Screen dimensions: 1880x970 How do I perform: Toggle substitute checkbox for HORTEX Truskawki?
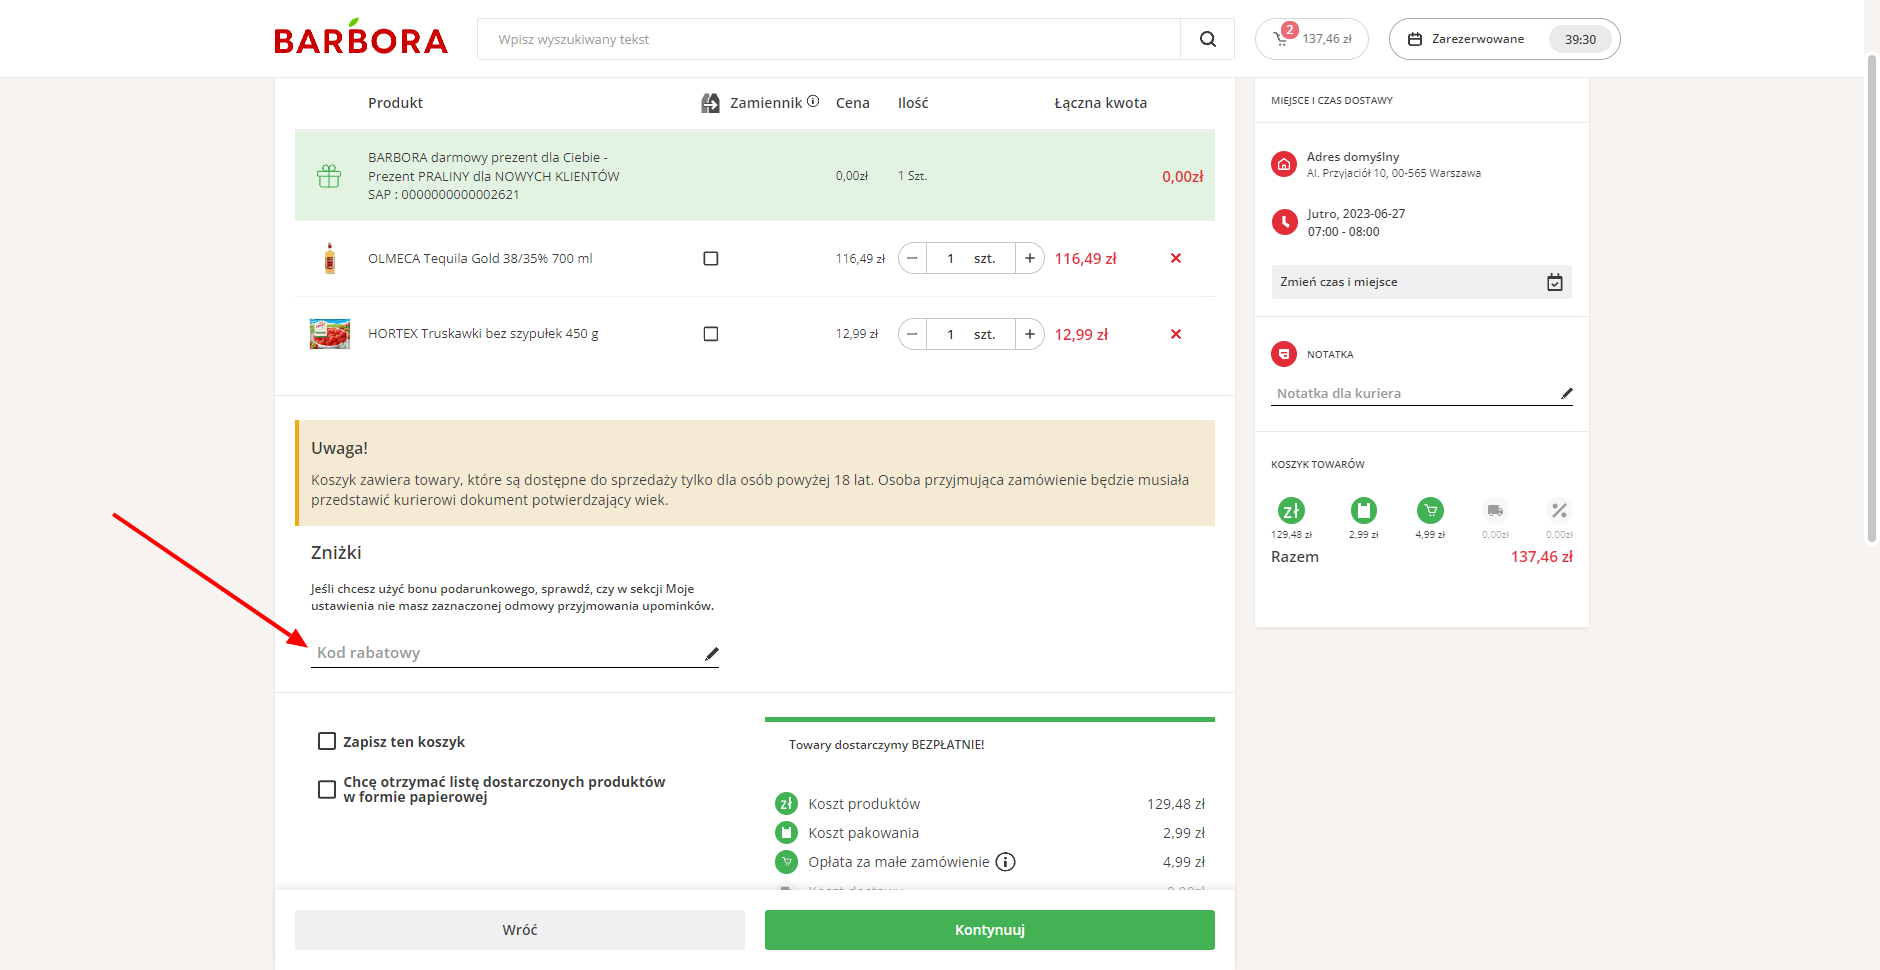tap(711, 334)
